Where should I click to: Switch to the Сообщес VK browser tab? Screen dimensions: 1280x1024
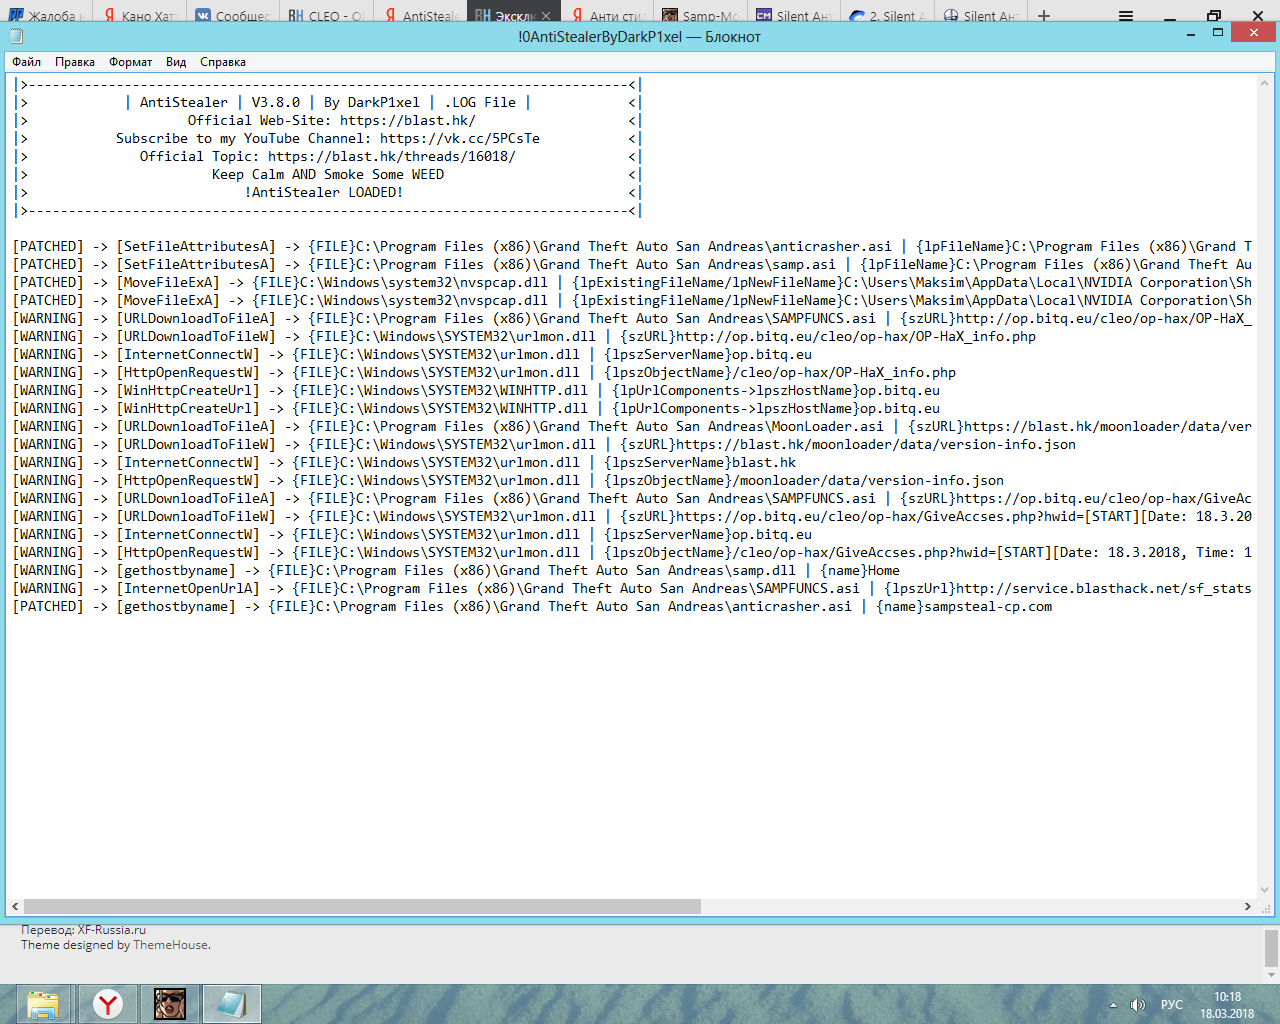[233, 15]
